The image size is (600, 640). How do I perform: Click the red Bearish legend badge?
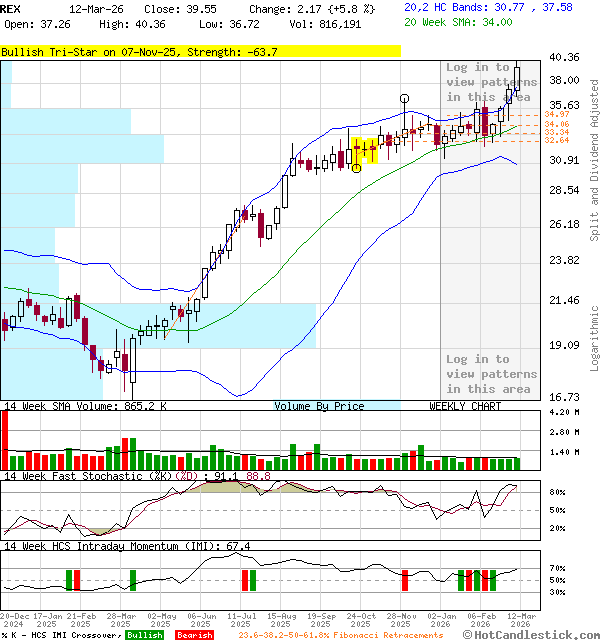(x=192, y=634)
